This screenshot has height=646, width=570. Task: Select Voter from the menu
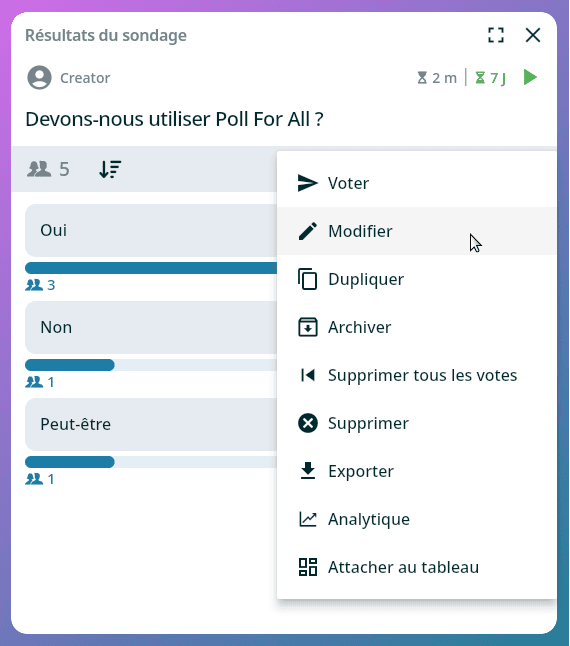(417, 183)
